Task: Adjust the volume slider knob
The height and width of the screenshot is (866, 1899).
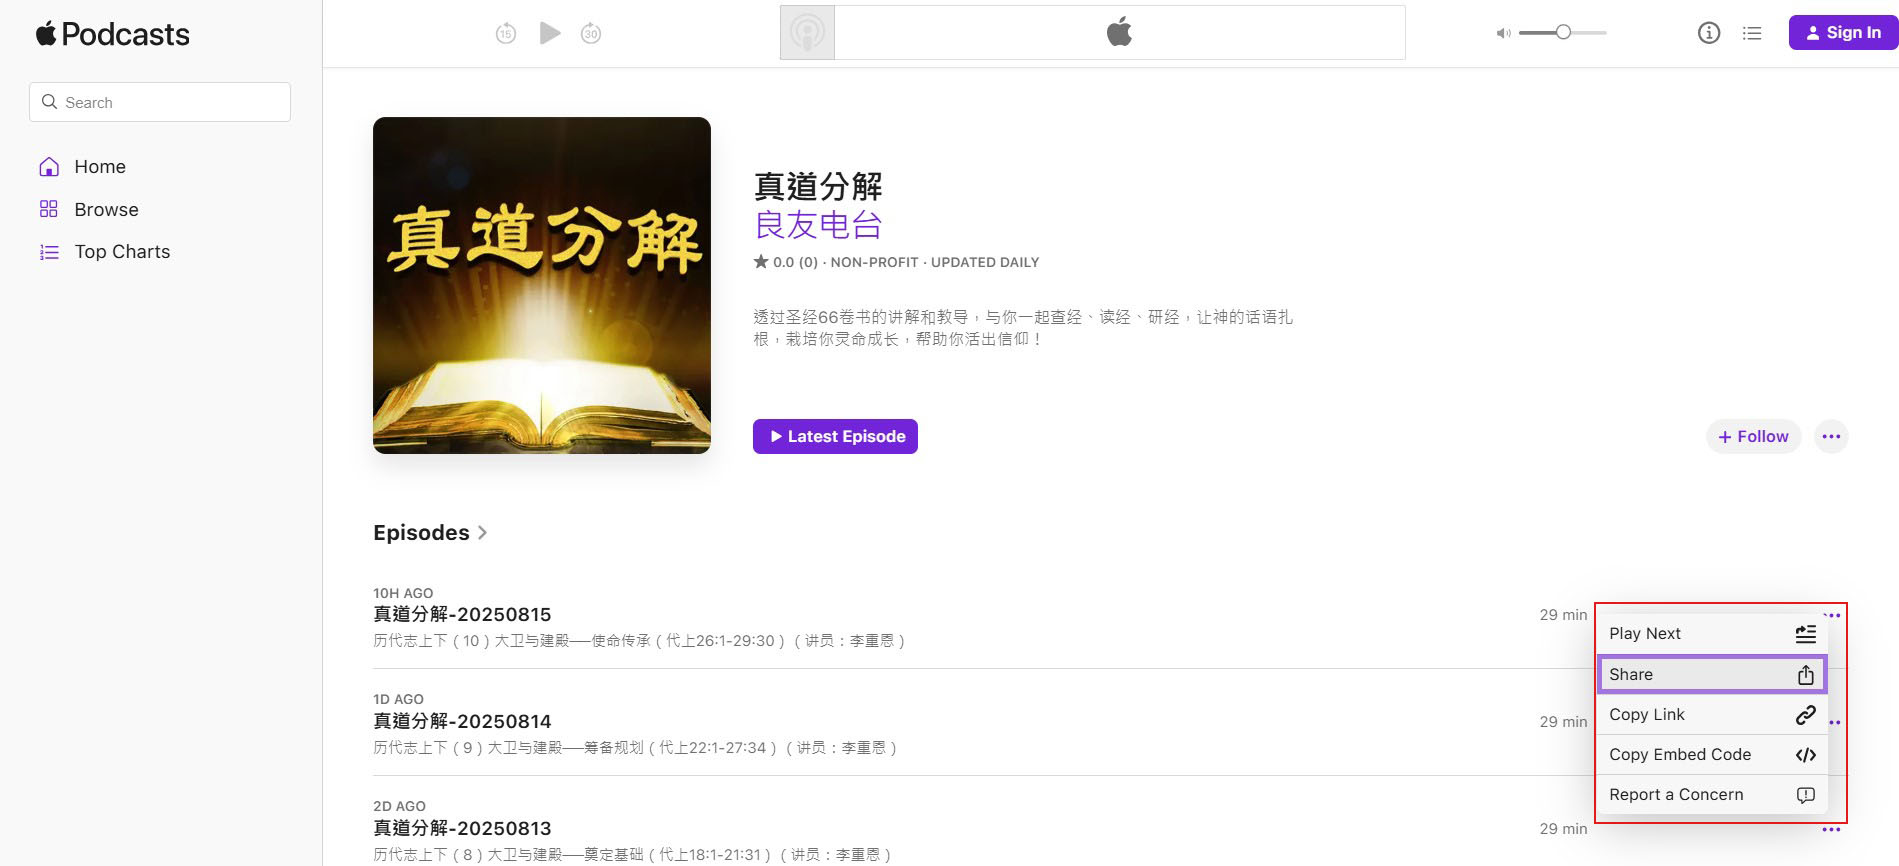Action: coord(1563,32)
